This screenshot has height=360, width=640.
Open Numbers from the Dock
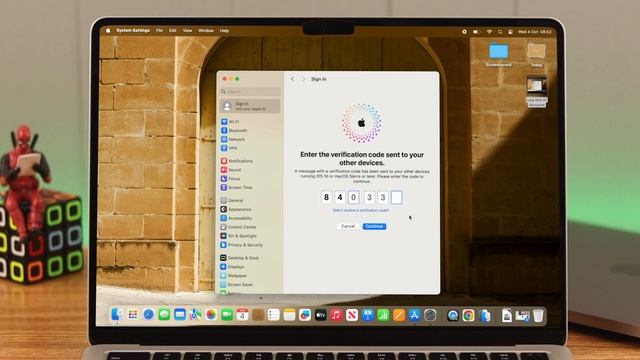pyautogui.click(x=383, y=315)
